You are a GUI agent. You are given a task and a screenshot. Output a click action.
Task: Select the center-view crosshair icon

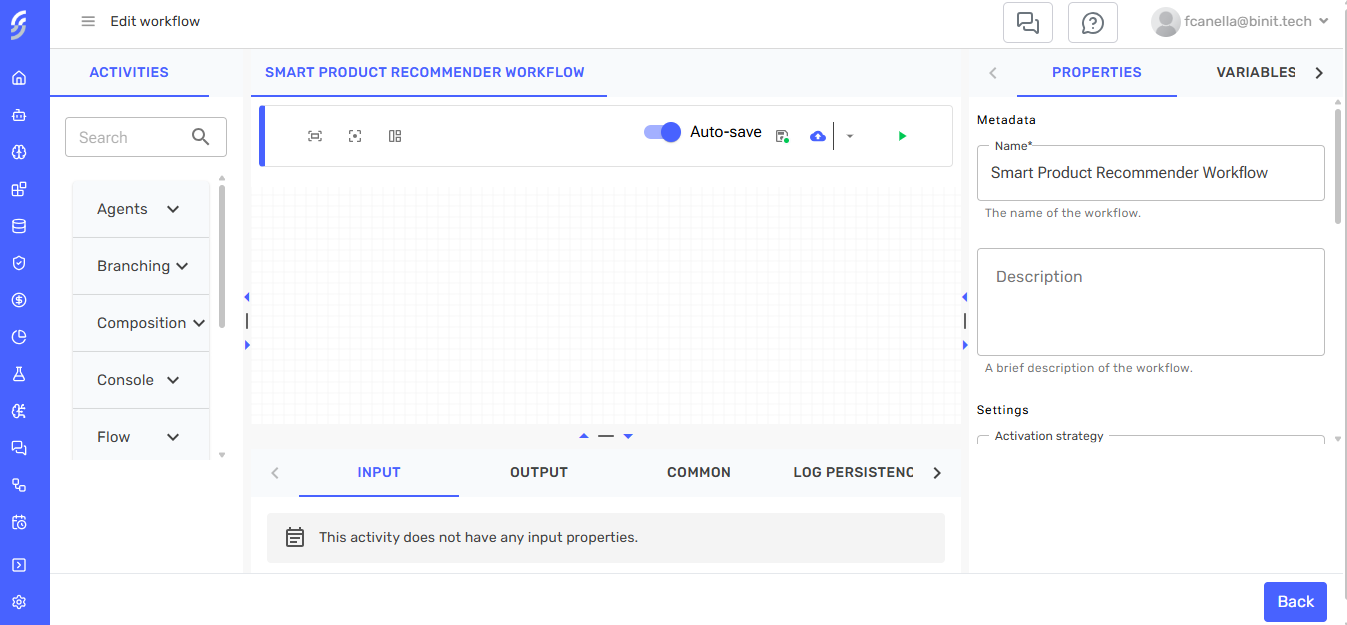[x=355, y=135]
